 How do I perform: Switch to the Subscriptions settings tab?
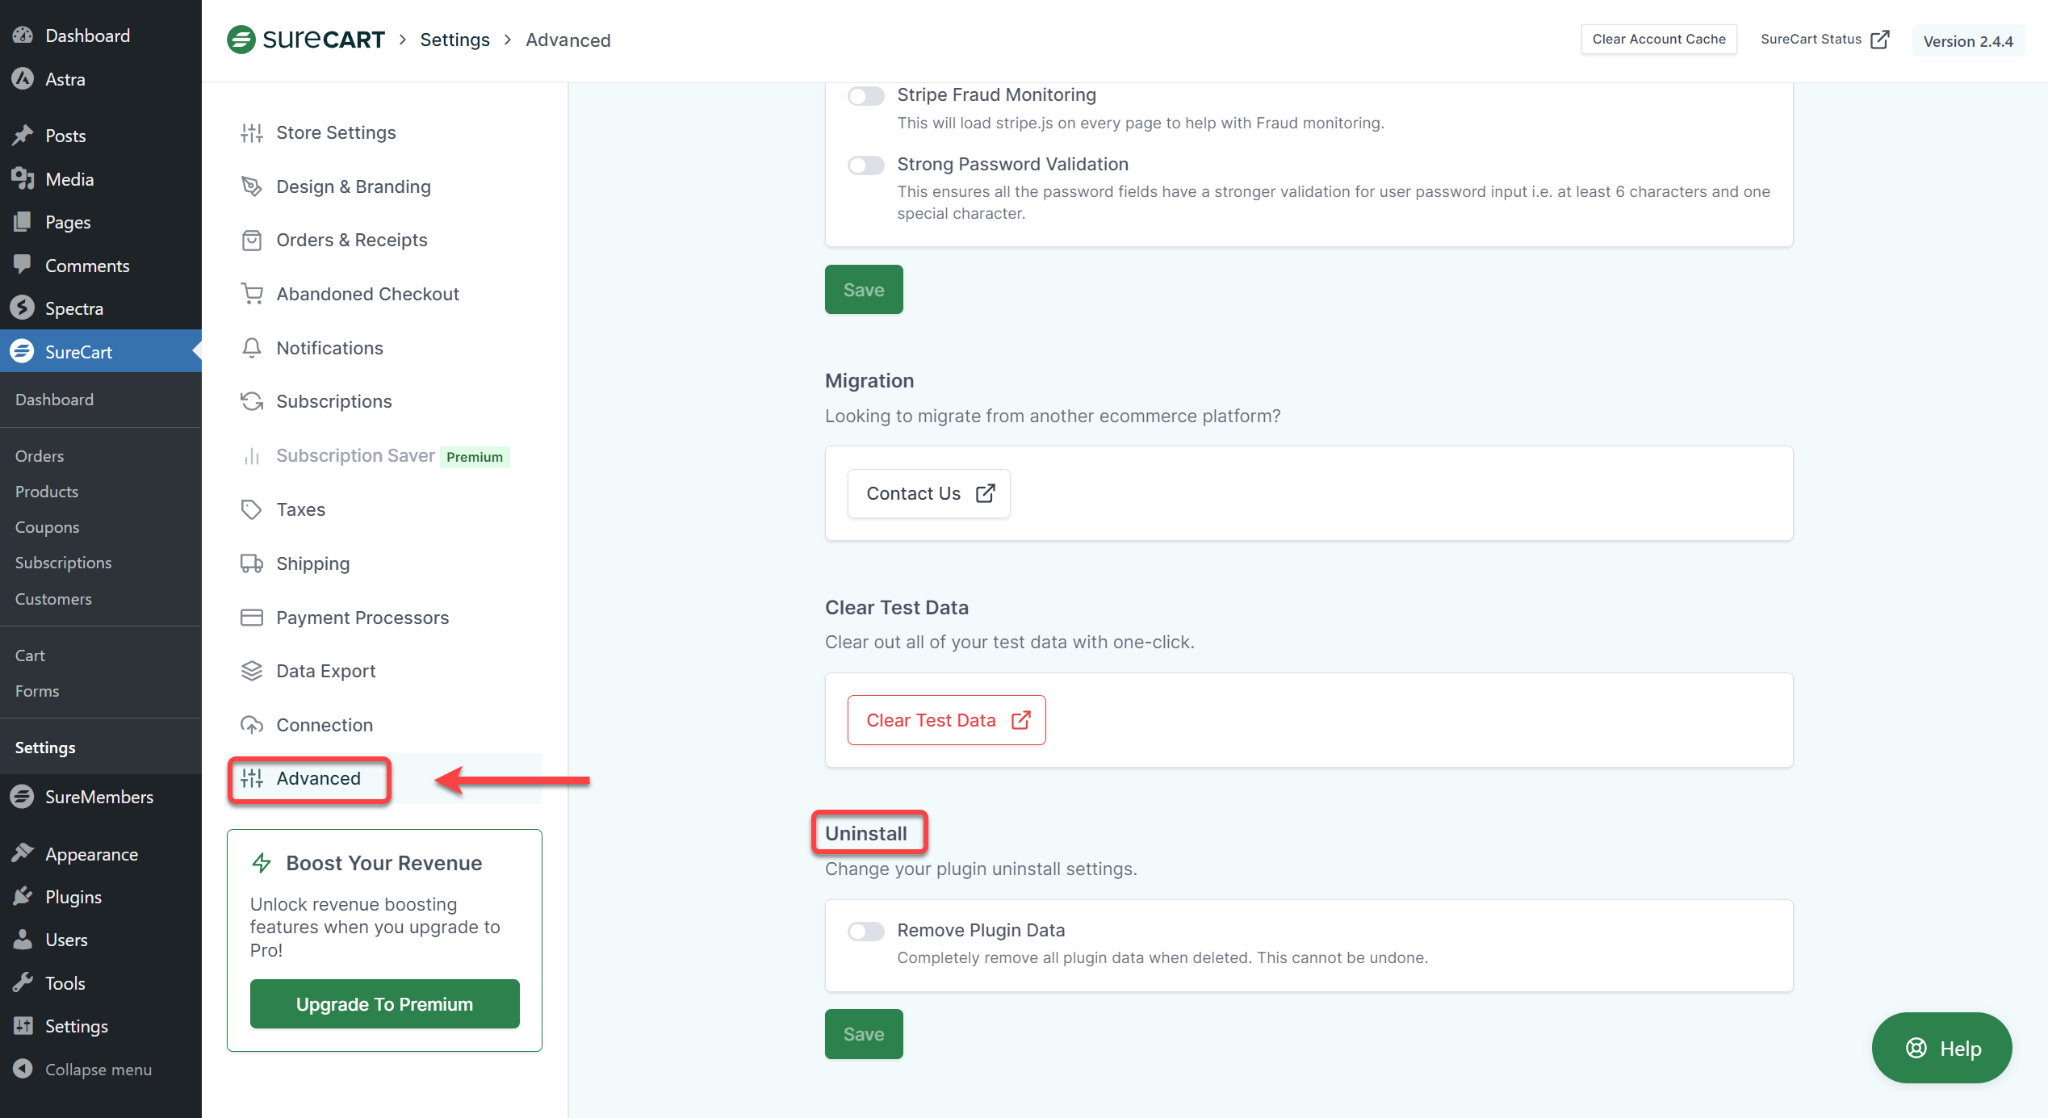click(334, 401)
